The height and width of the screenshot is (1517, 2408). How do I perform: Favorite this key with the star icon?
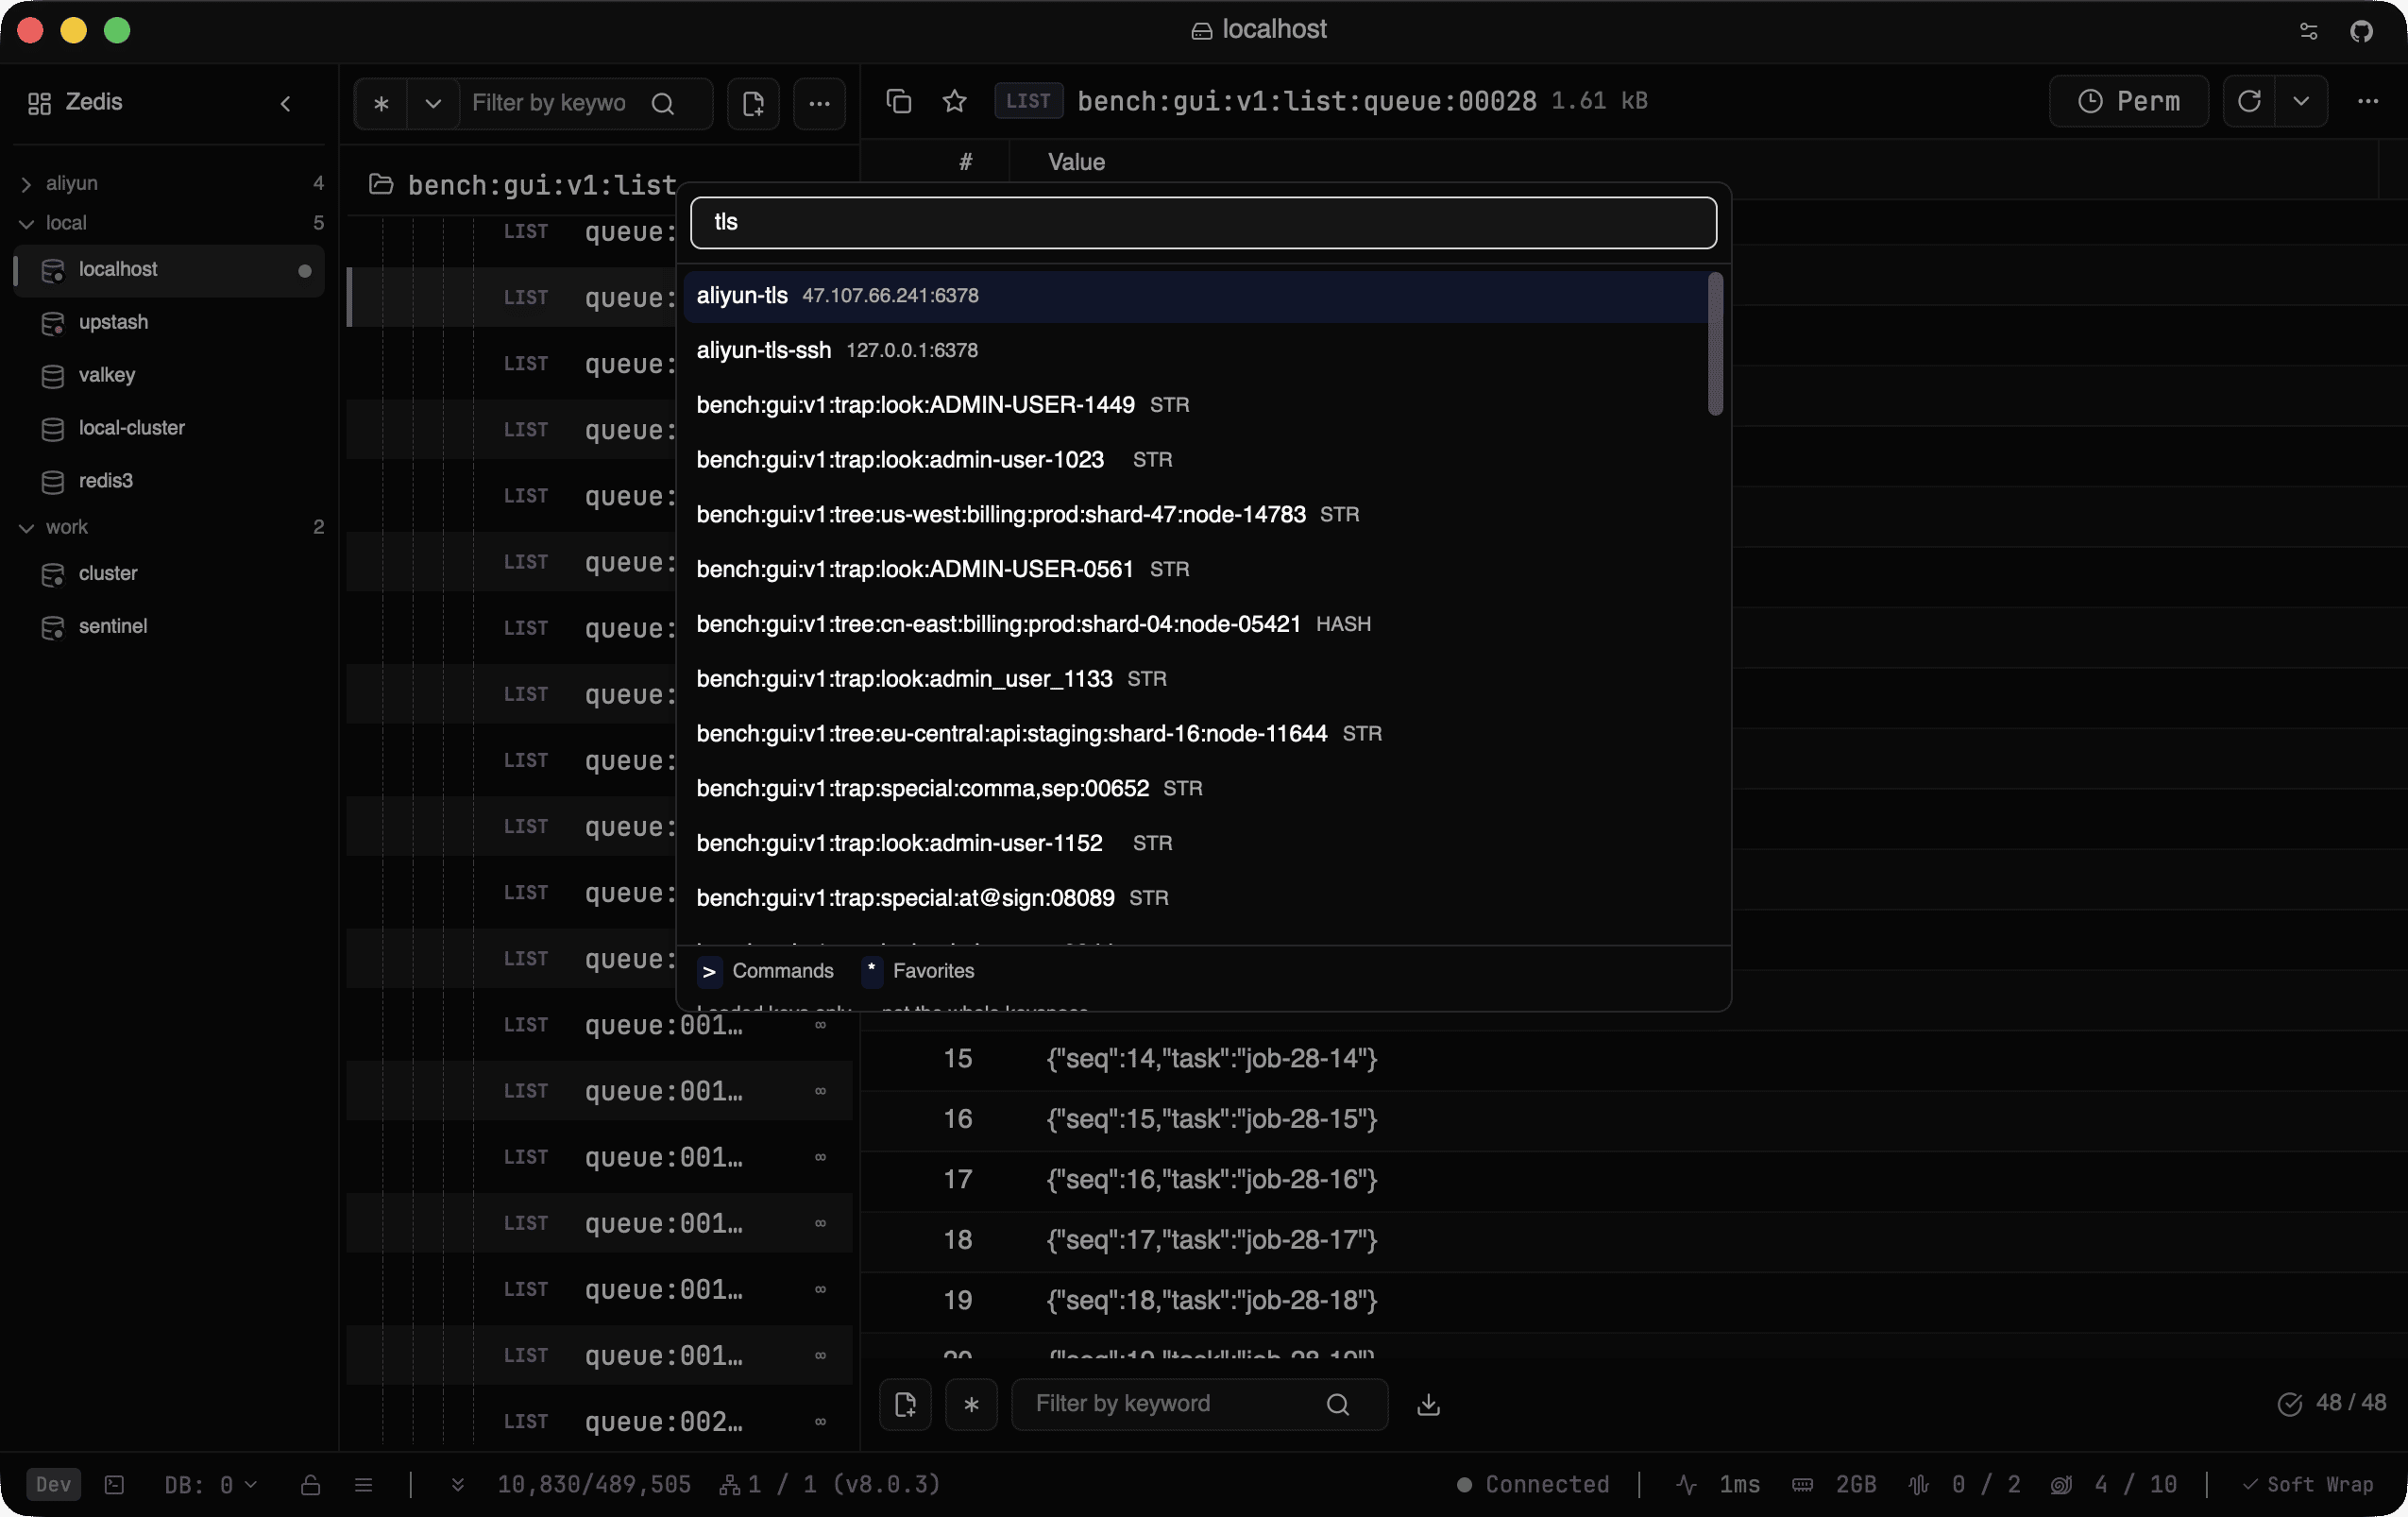click(x=955, y=101)
